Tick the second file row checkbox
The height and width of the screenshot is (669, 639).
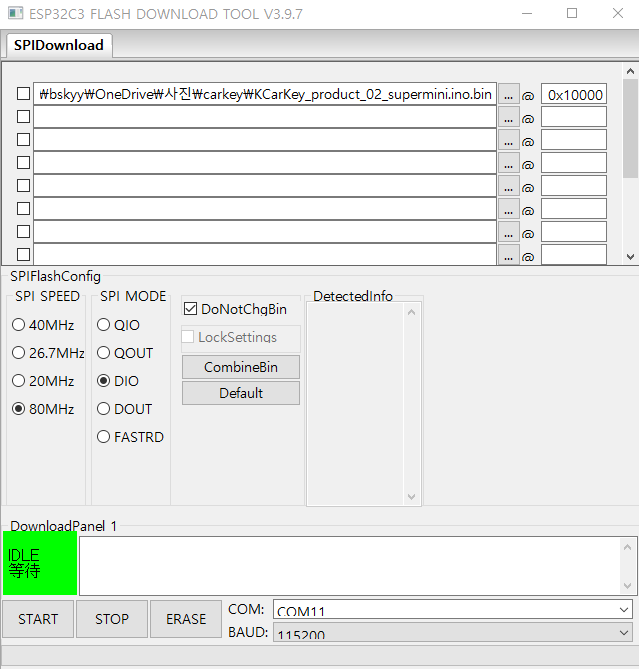tap(23, 117)
